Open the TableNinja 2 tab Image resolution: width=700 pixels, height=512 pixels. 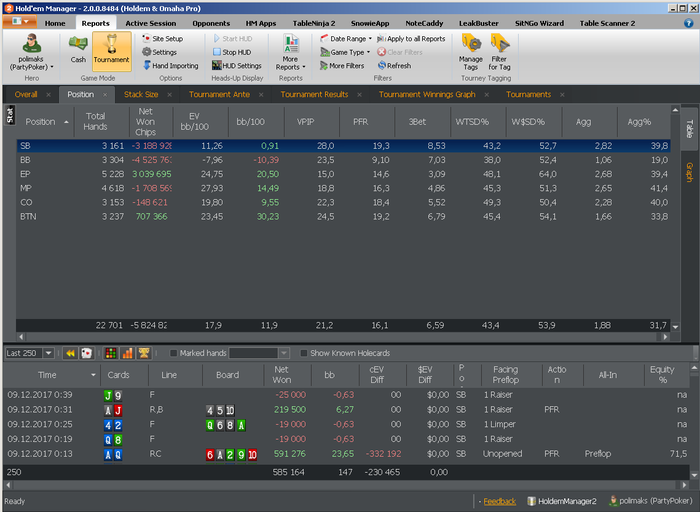click(314, 23)
